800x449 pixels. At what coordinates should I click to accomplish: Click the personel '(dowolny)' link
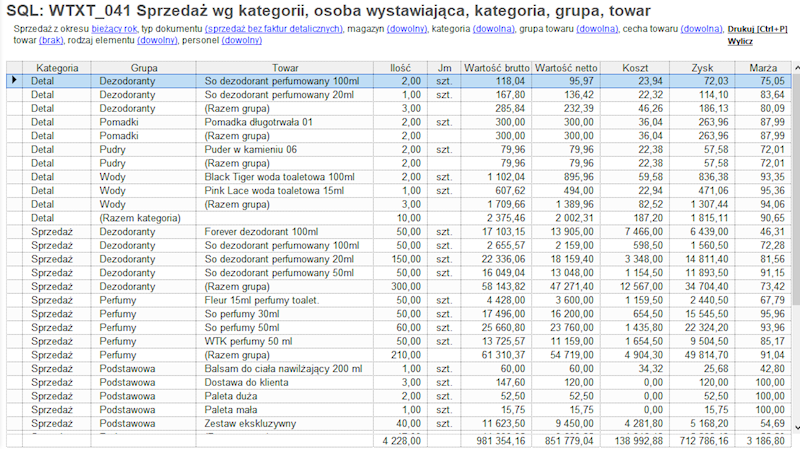[x=242, y=40]
